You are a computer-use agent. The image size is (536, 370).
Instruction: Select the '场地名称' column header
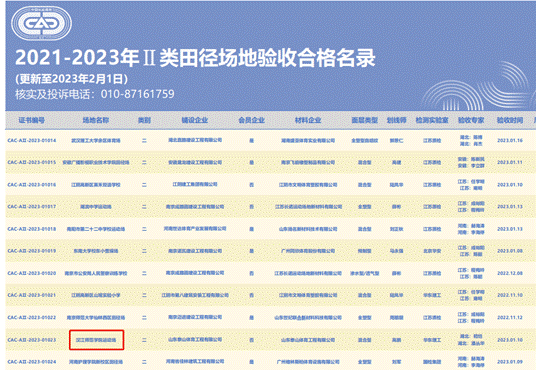(x=95, y=120)
